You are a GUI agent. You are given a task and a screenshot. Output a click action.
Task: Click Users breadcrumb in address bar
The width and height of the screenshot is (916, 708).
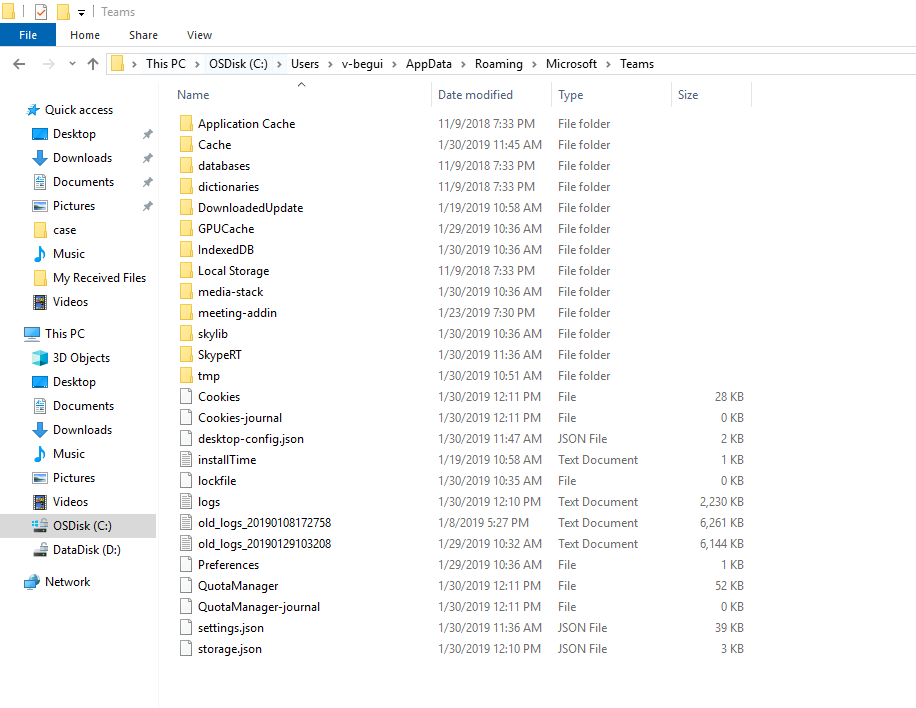coord(305,64)
